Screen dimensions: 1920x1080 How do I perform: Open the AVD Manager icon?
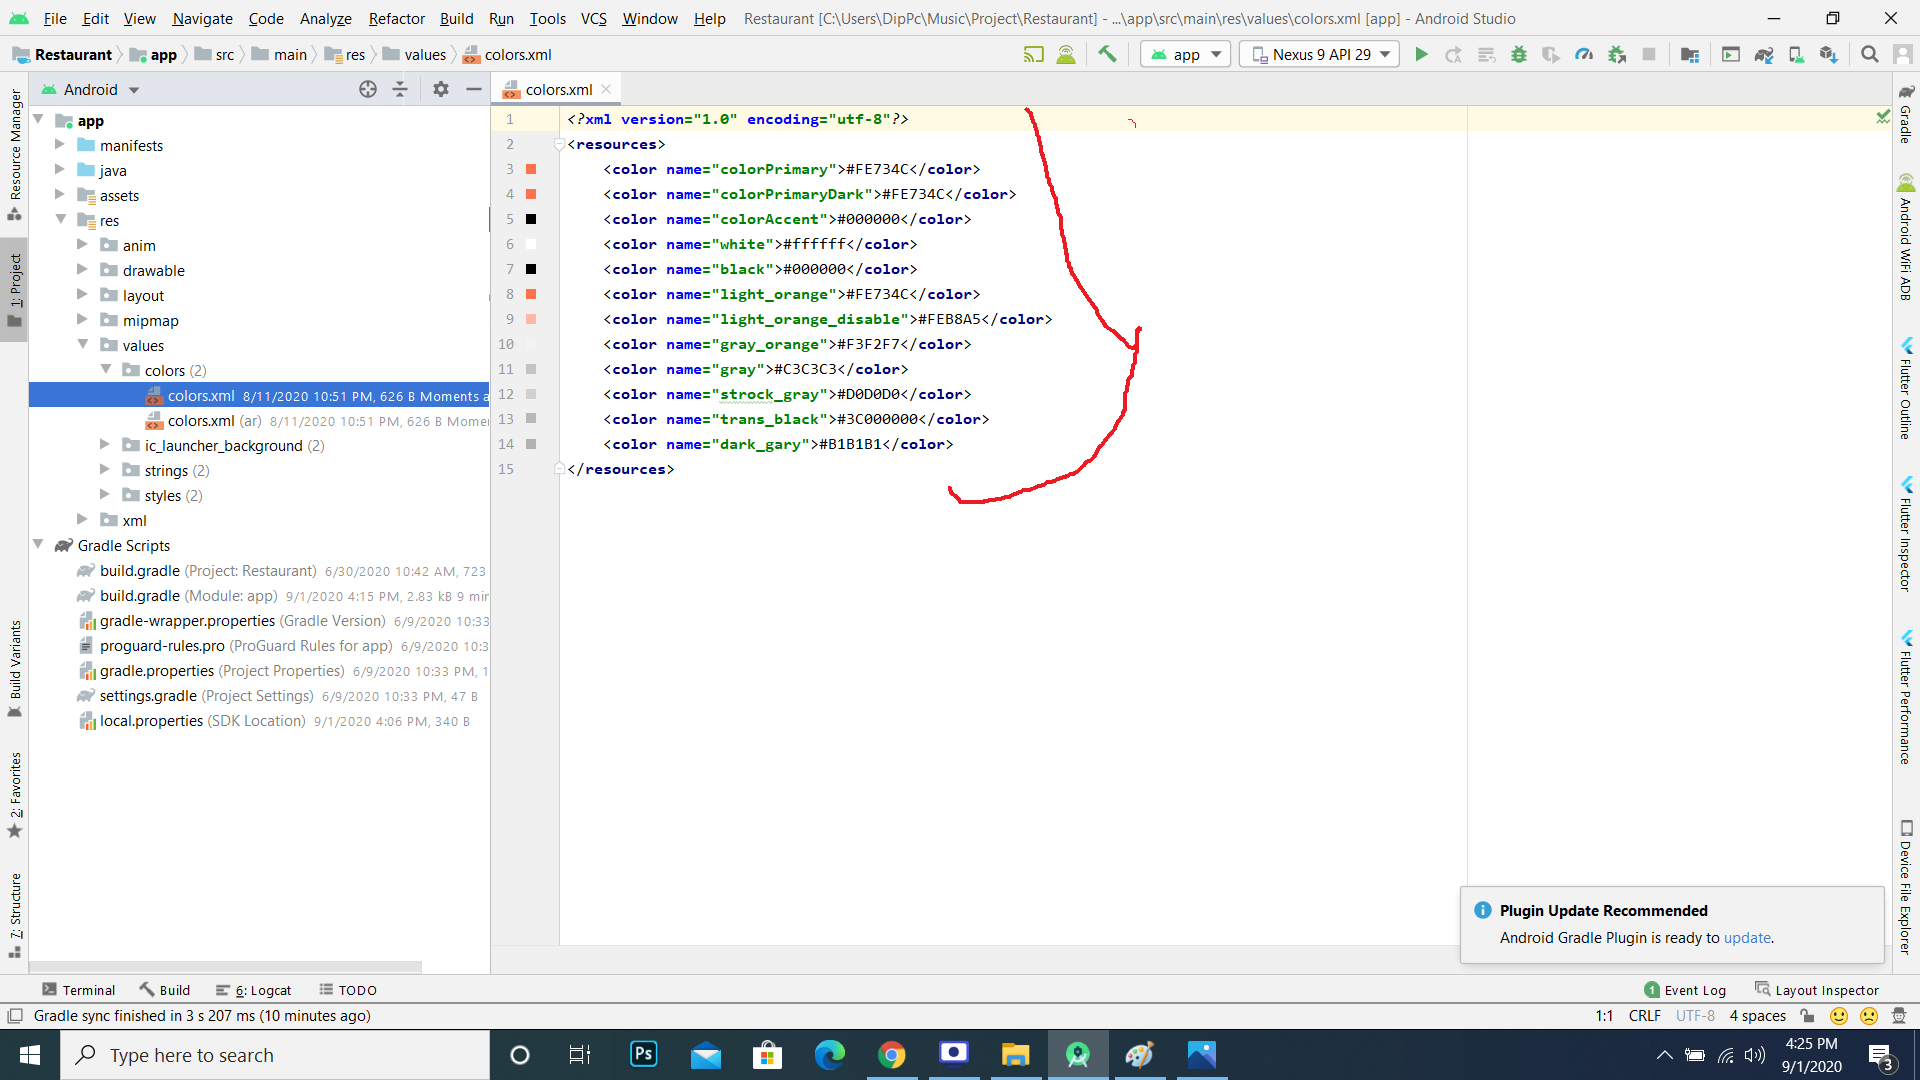click(x=1796, y=55)
